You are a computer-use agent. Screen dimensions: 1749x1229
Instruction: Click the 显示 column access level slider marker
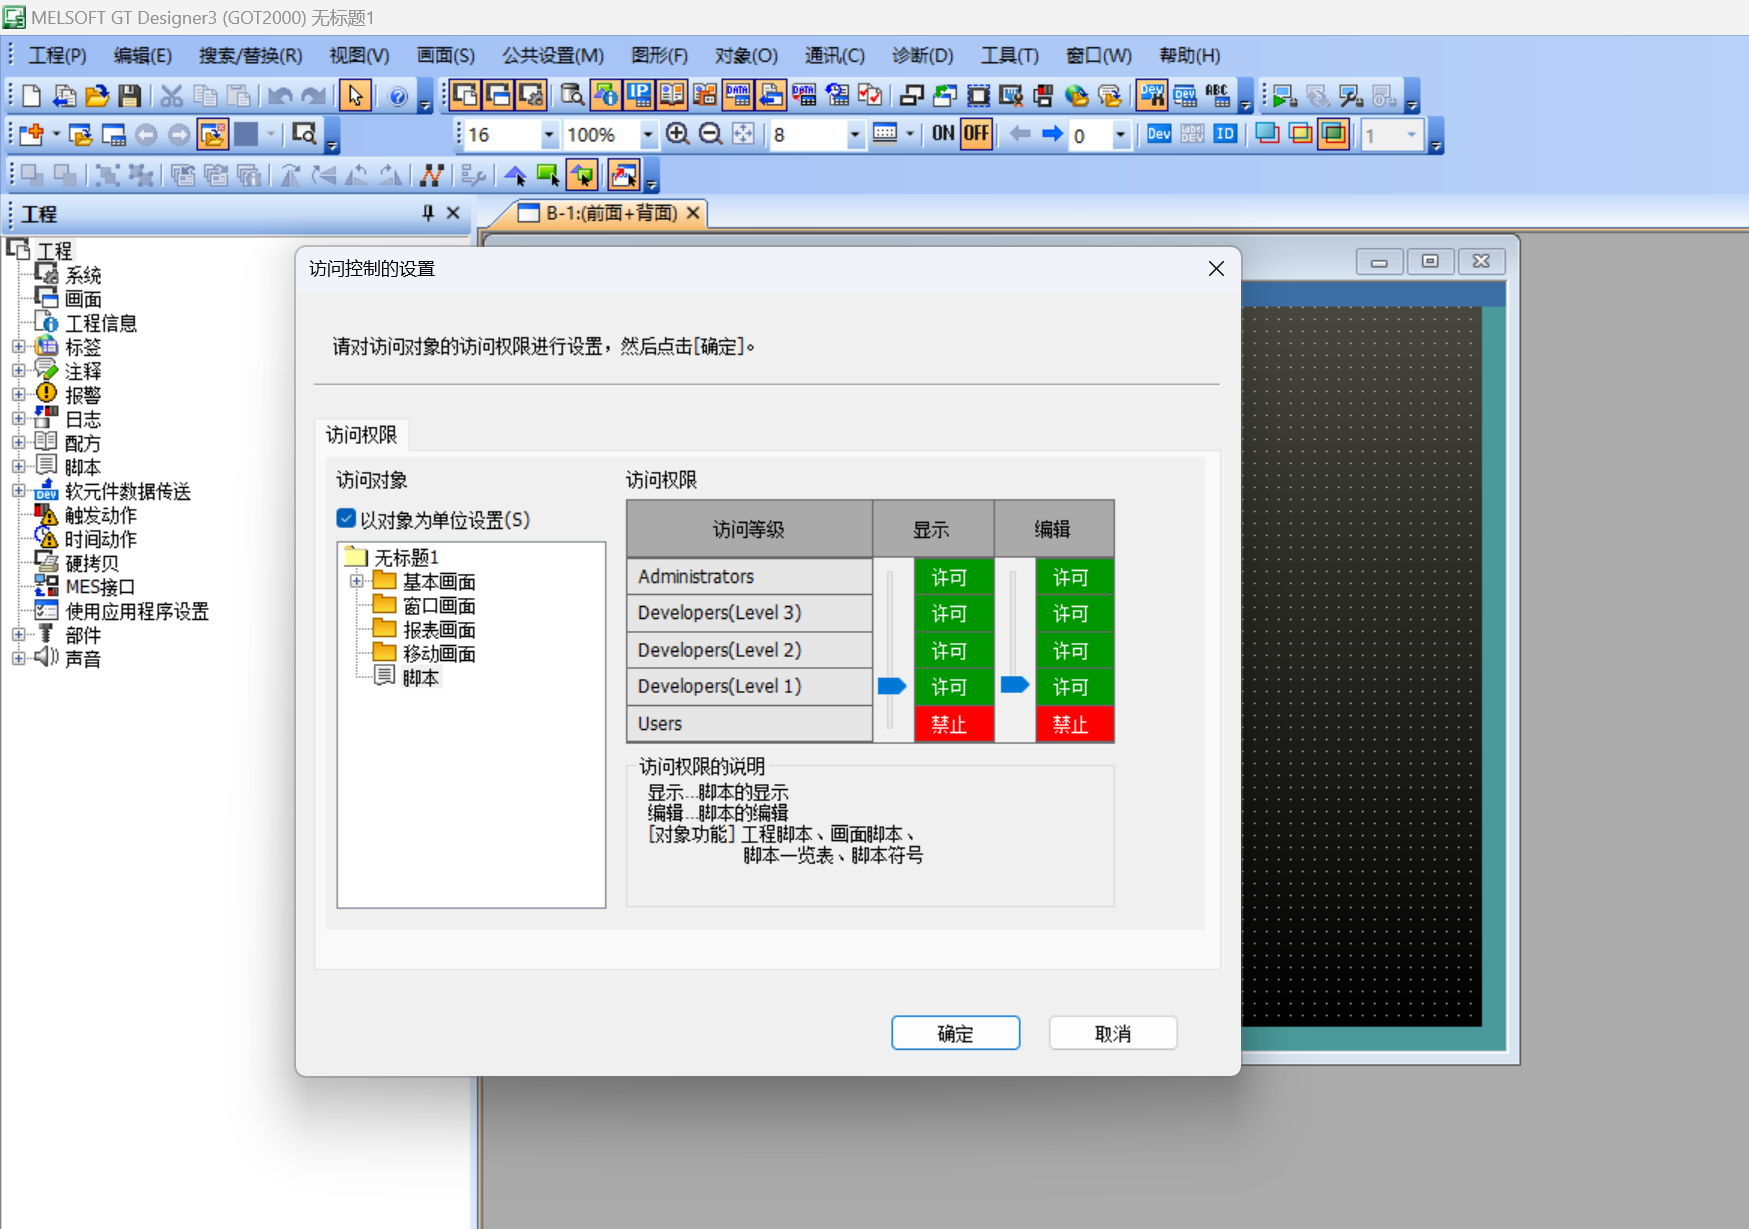[891, 686]
